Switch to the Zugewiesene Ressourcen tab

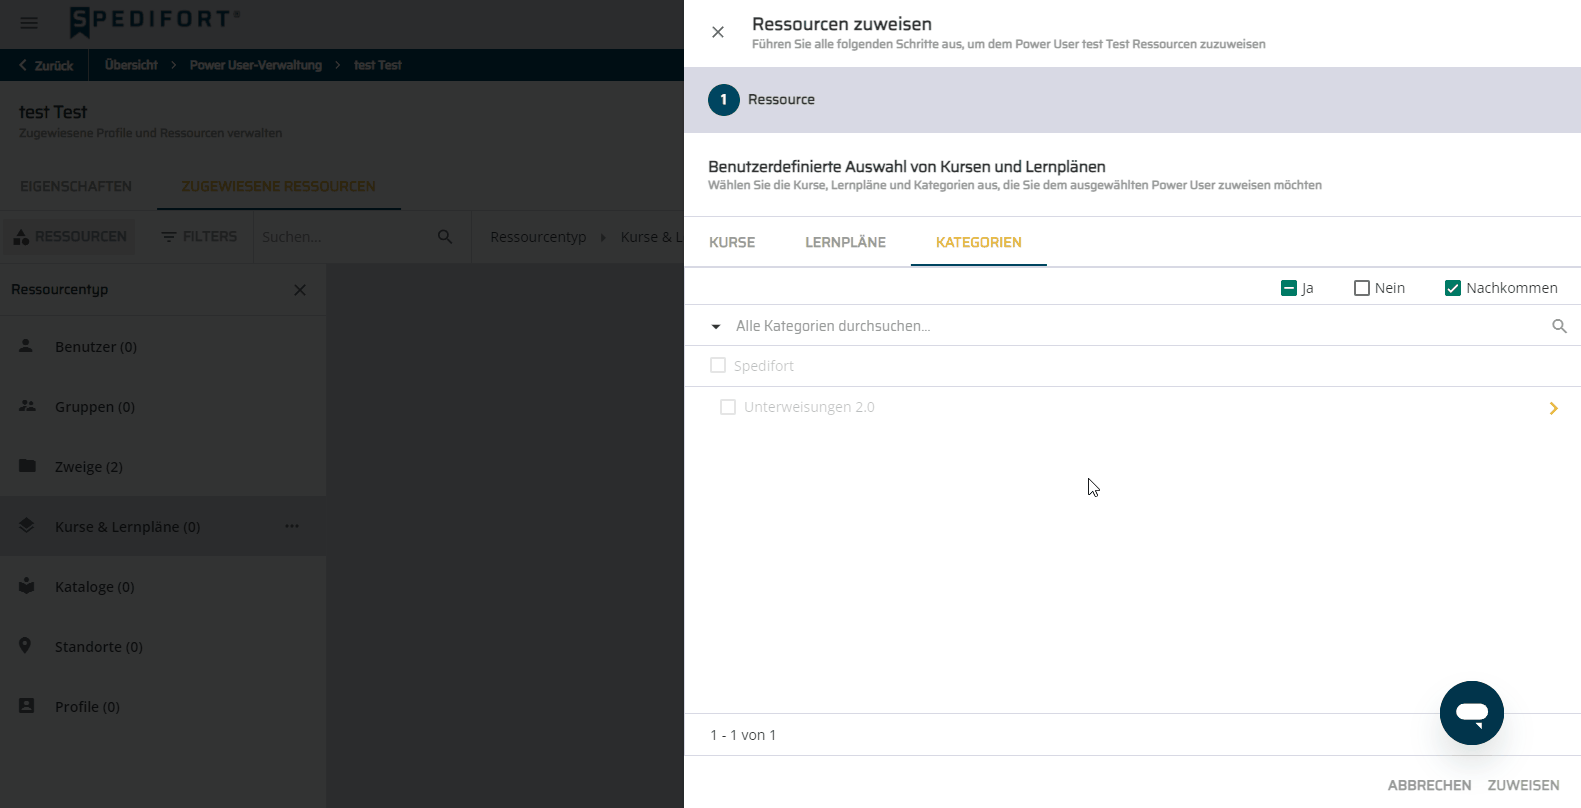click(x=279, y=186)
